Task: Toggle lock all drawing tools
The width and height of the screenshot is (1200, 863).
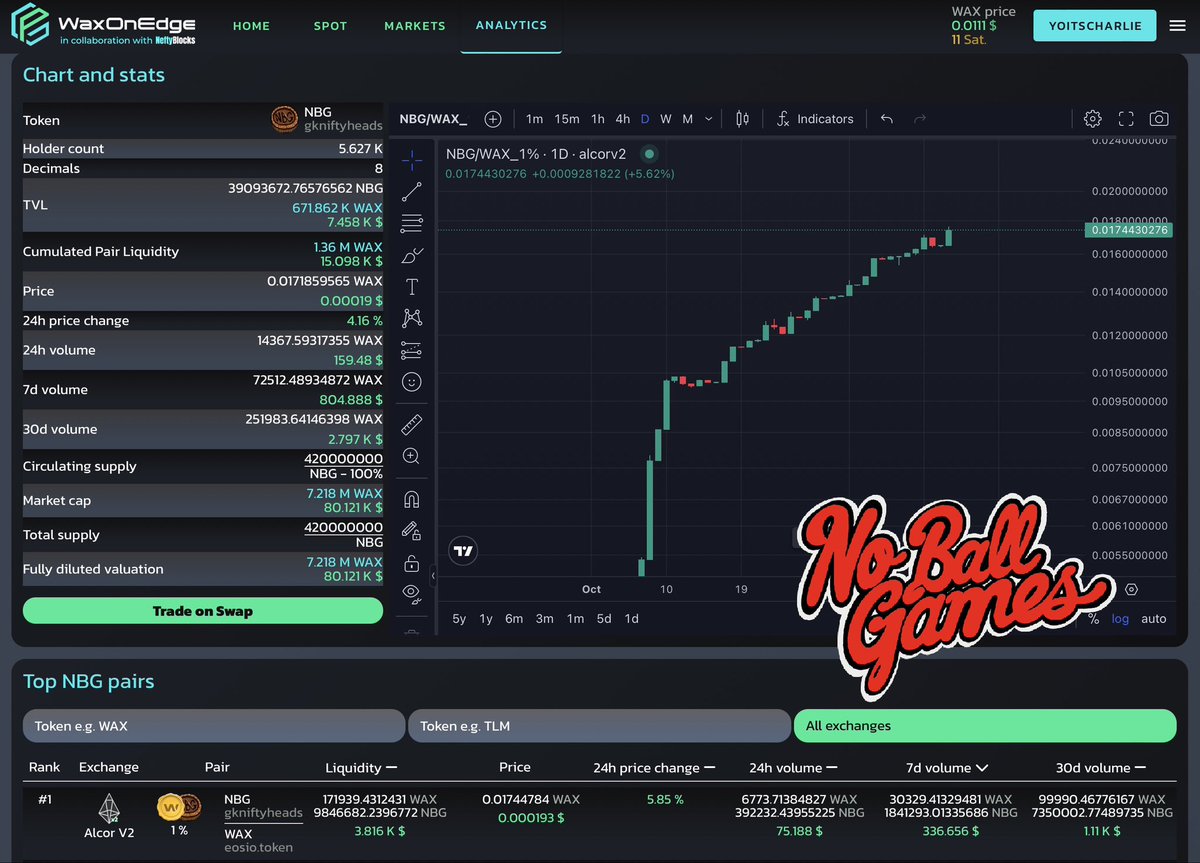Action: (411, 563)
